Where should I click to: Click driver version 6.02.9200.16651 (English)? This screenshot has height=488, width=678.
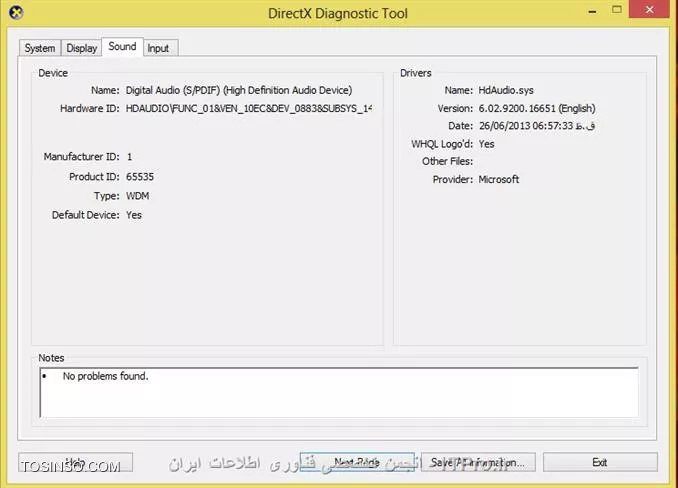[537, 108]
